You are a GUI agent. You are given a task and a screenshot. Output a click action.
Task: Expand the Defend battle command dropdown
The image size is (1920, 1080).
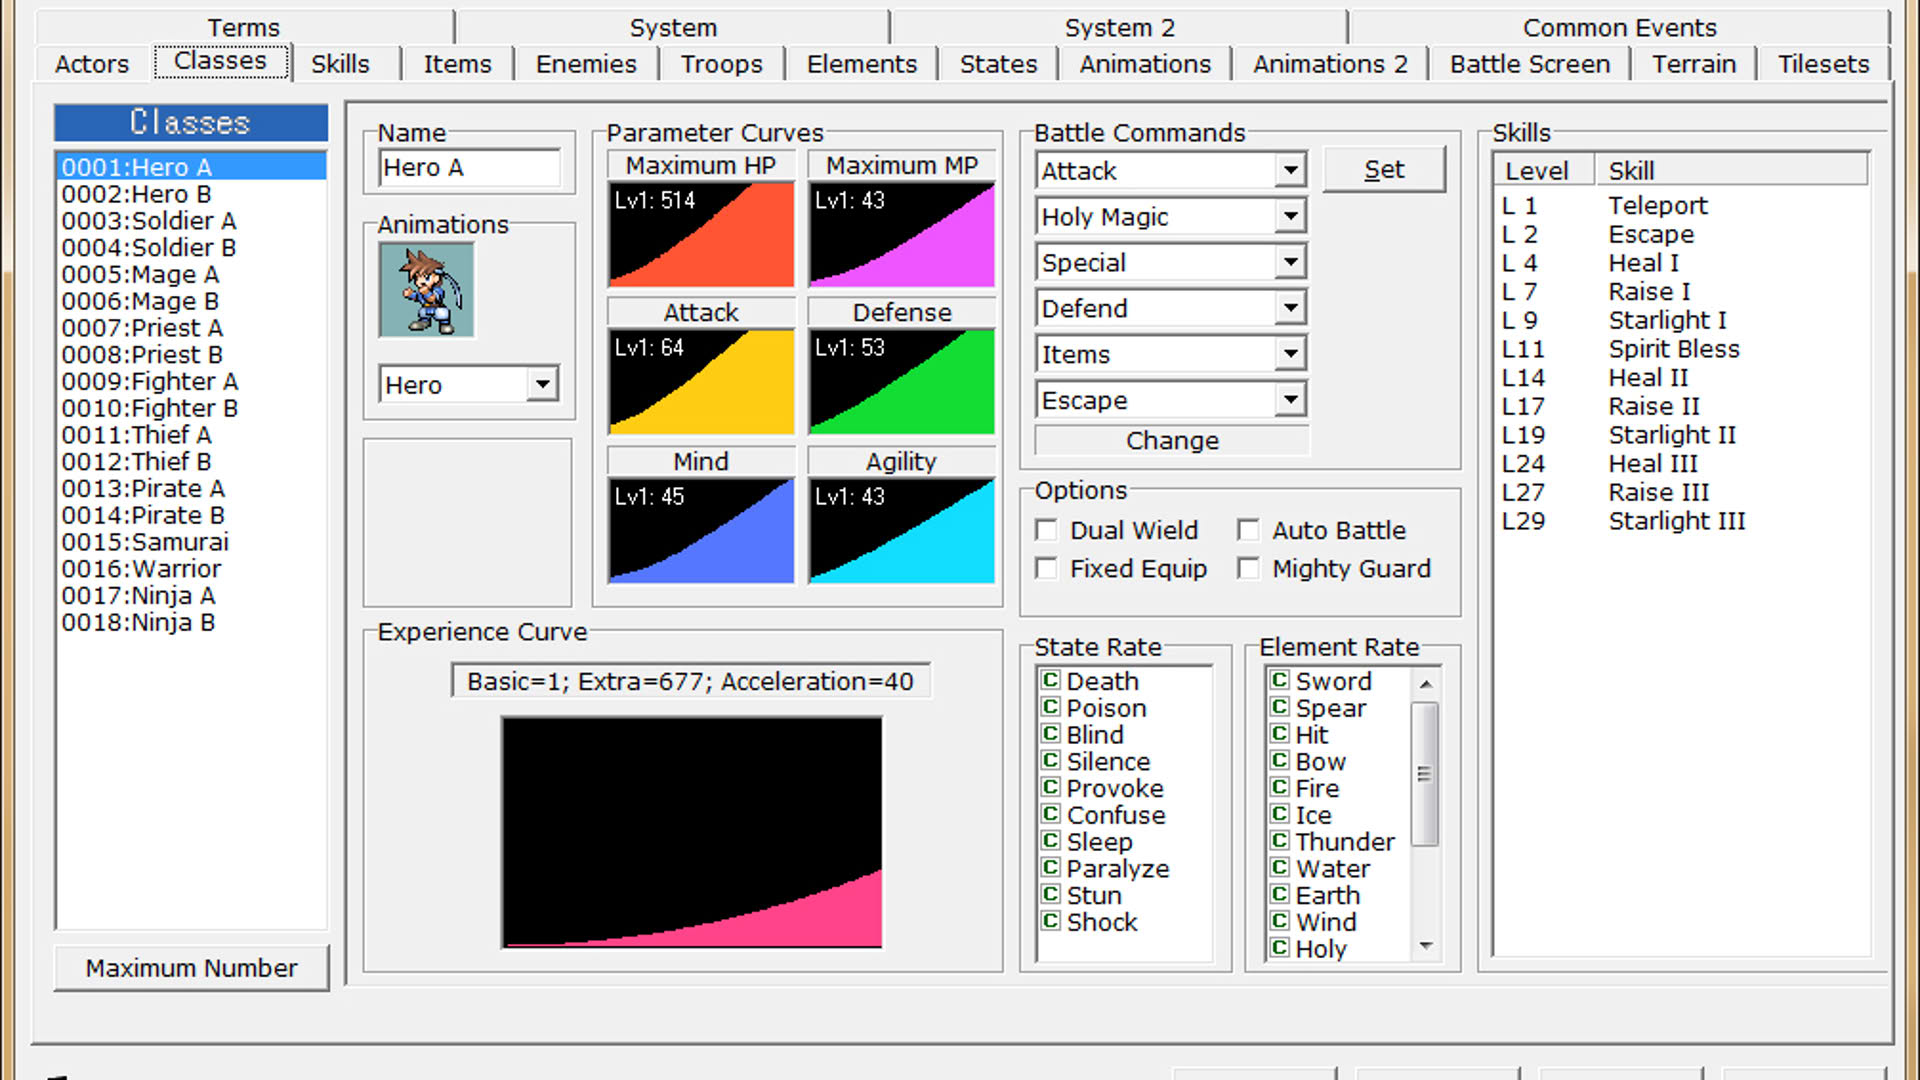(1291, 308)
